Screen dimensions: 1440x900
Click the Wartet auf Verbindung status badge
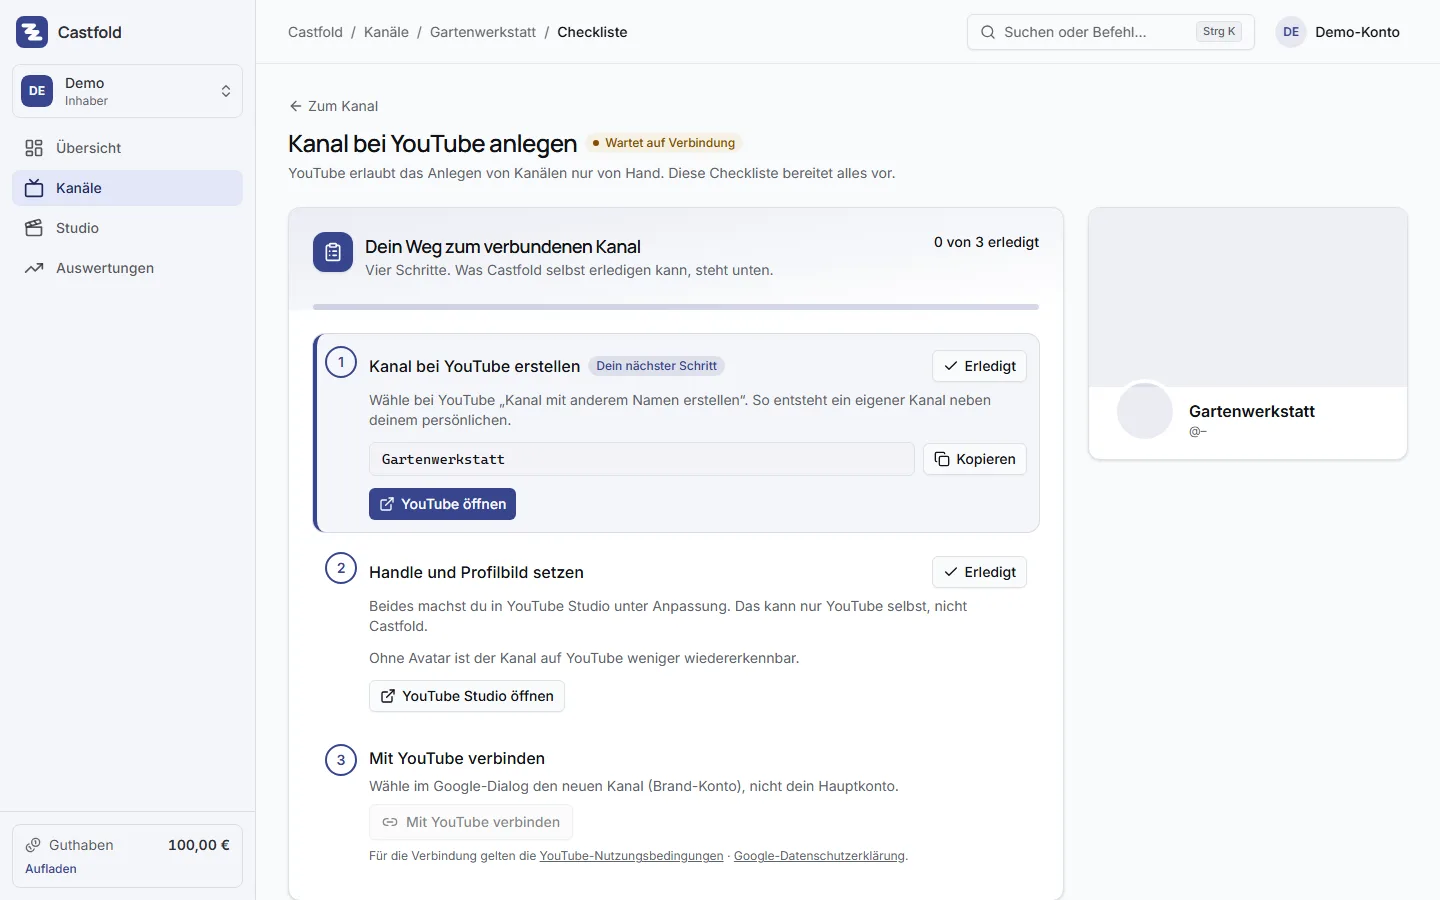tap(665, 143)
